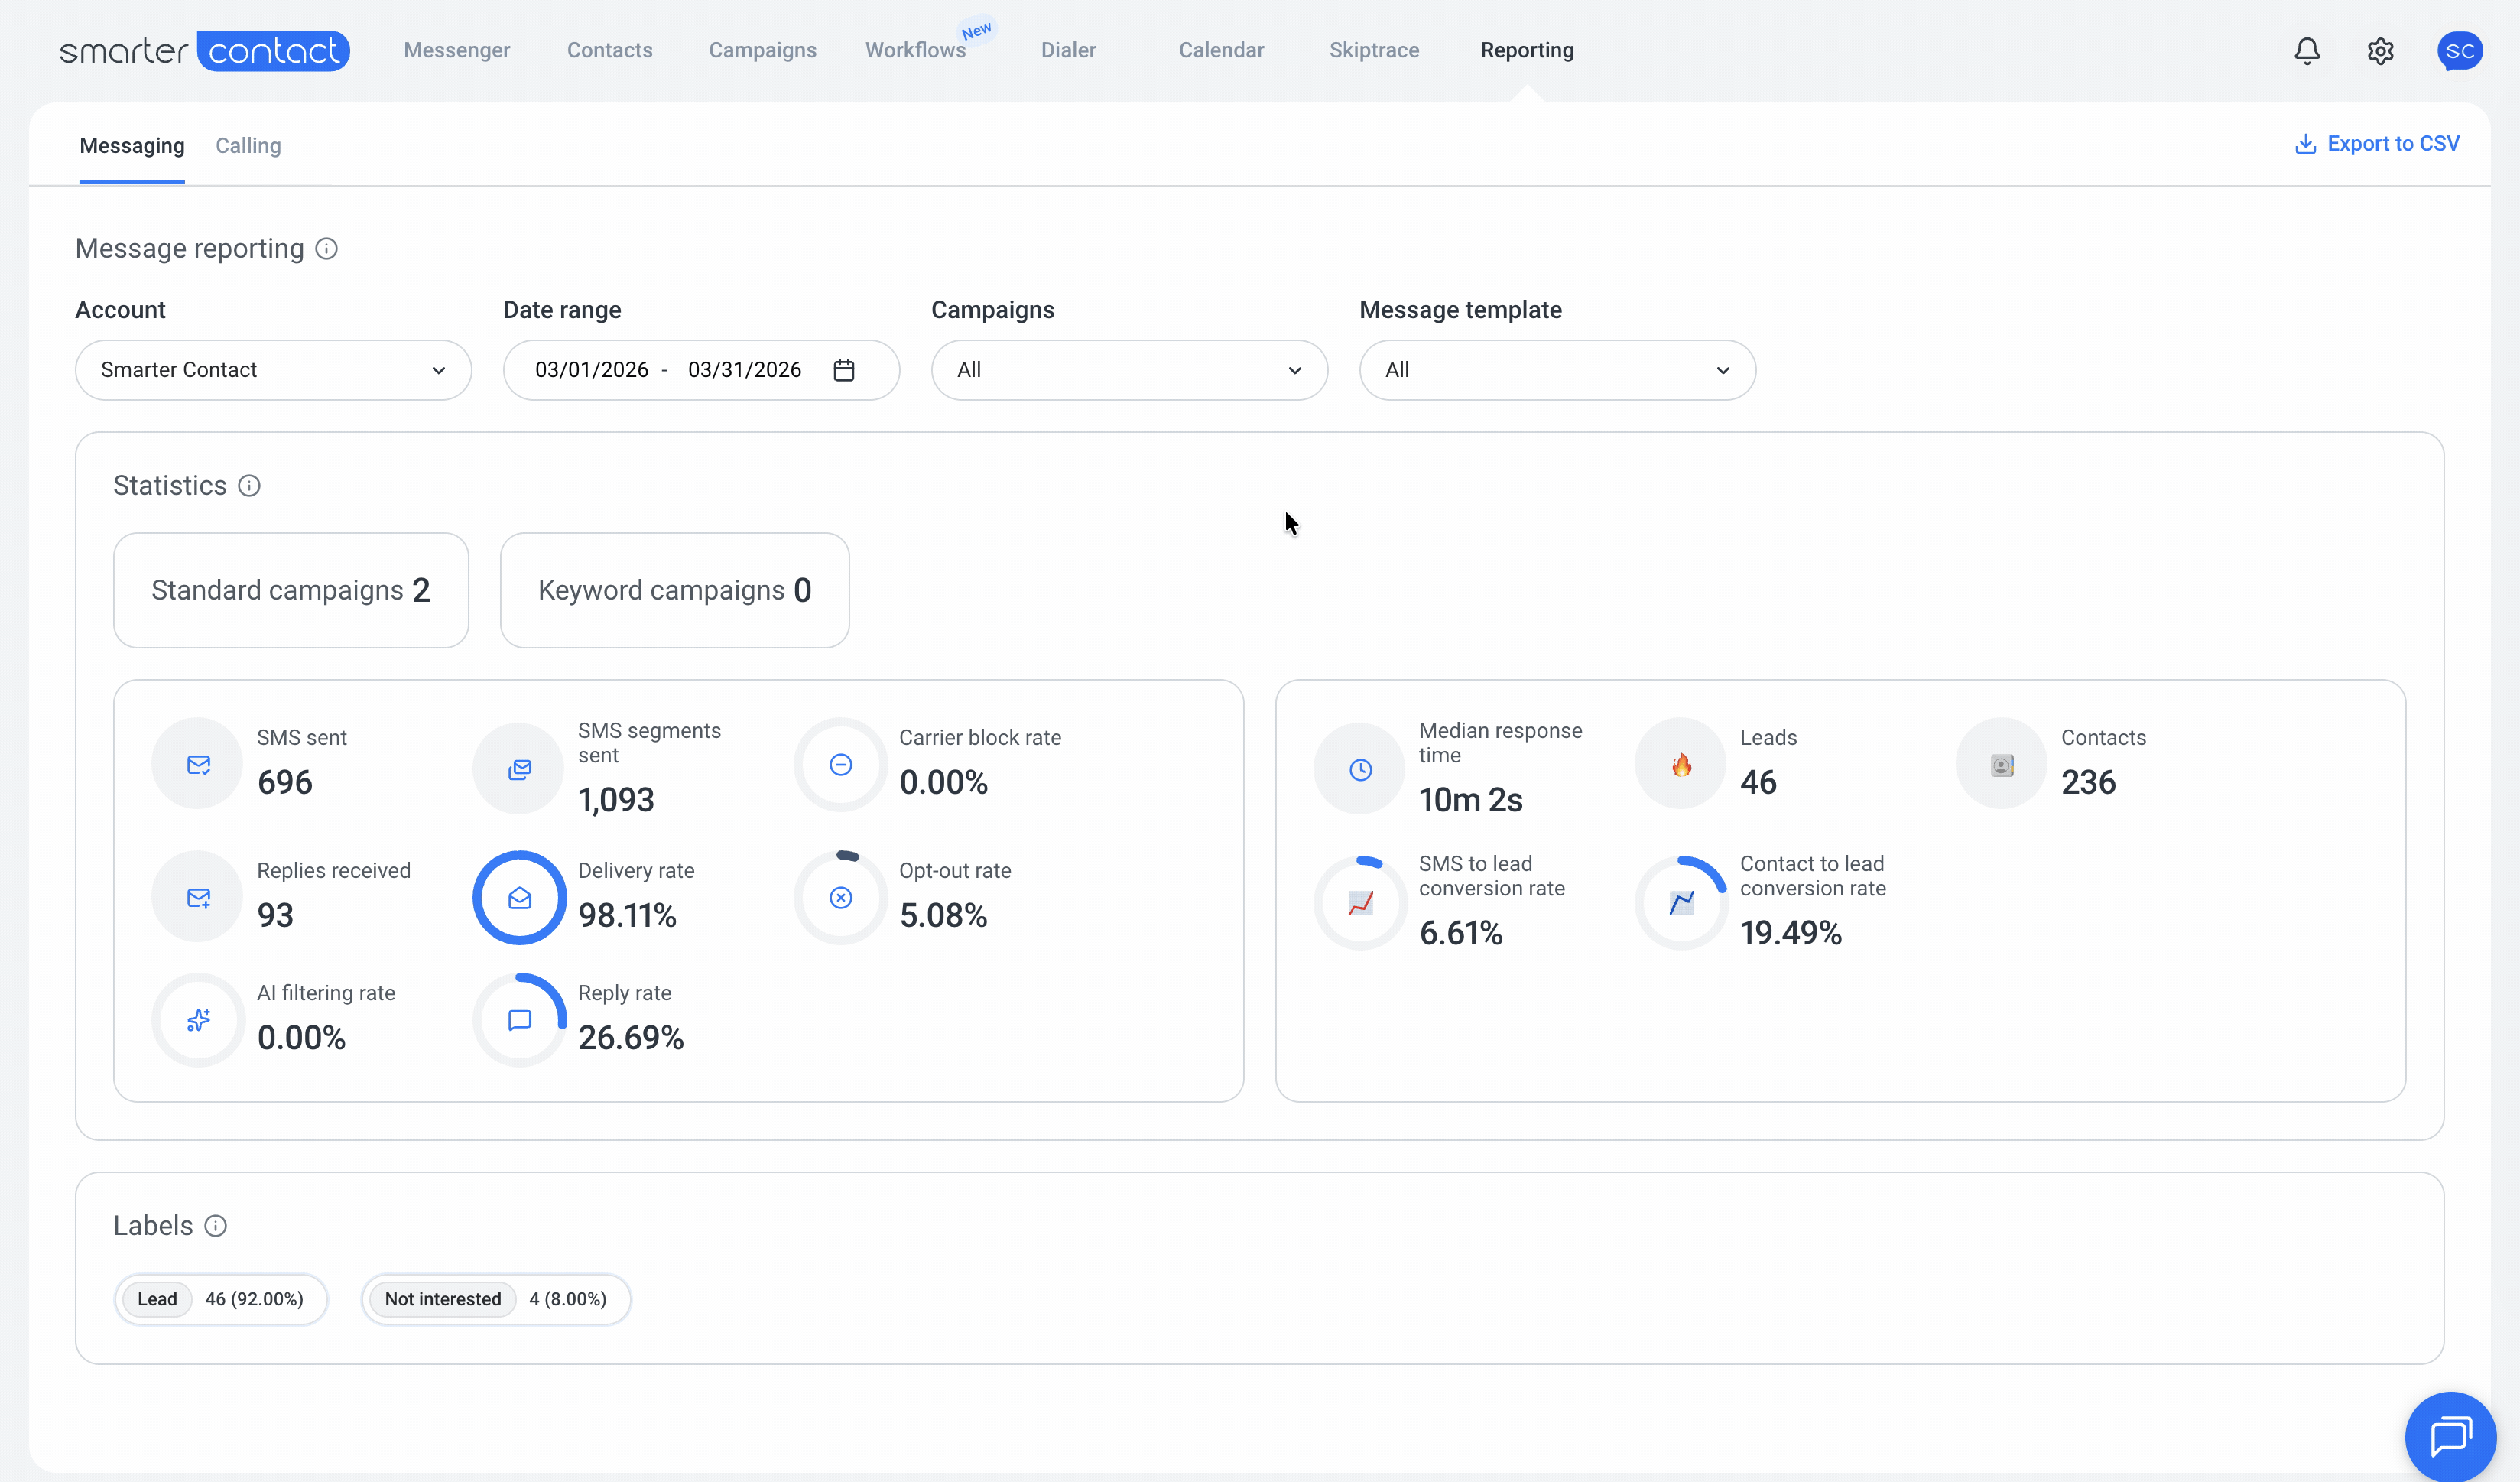Expand the Campaigns filter dropdown
The width and height of the screenshot is (2520, 1482).
(1129, 371)
